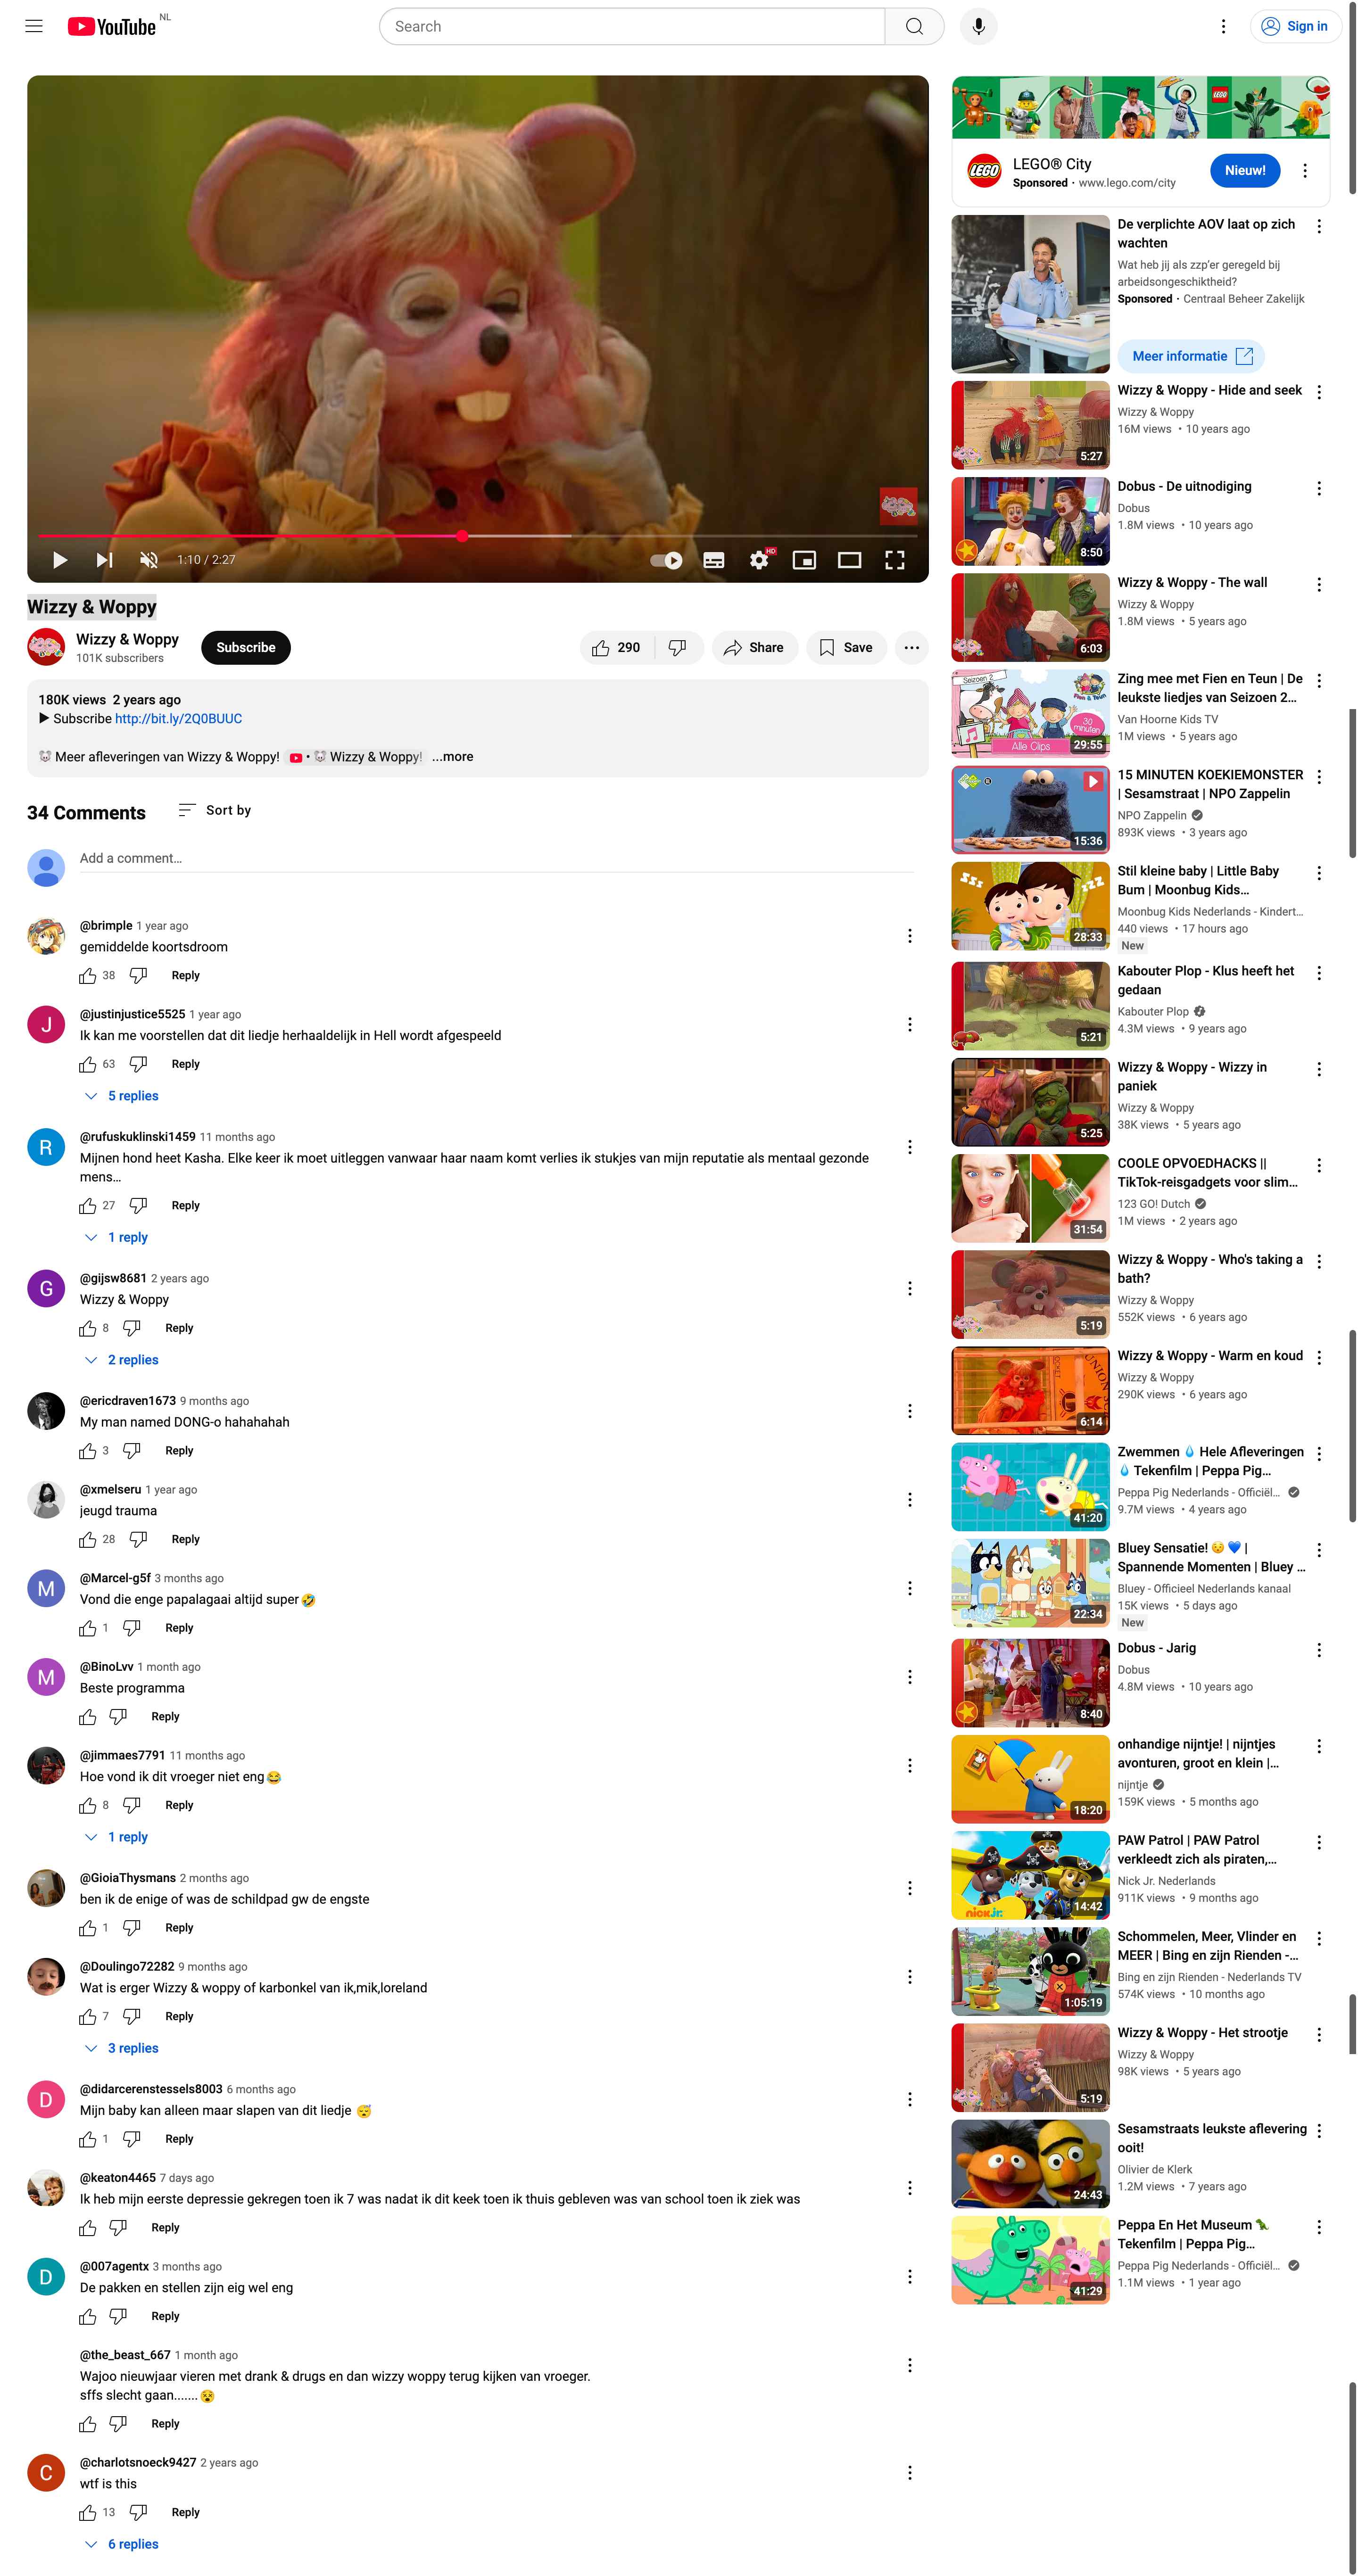Dislike the Wizzy & Woppy video
The height and width of the screenshot is (2576, 1358).
[x=678, y=648]
